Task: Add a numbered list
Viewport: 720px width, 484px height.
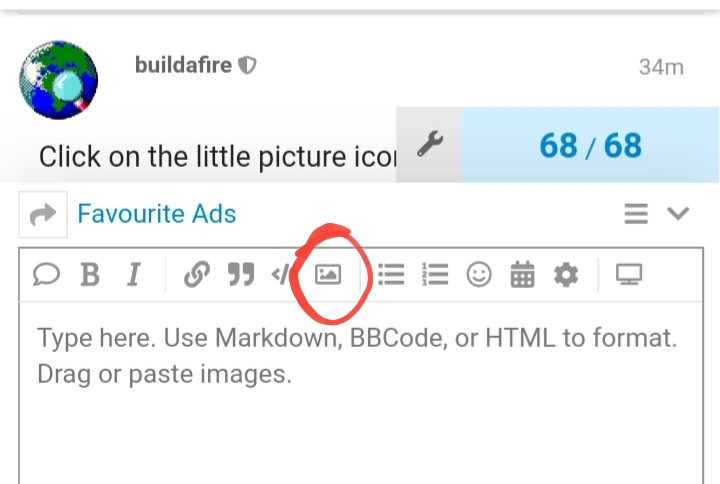Action: 435,275
